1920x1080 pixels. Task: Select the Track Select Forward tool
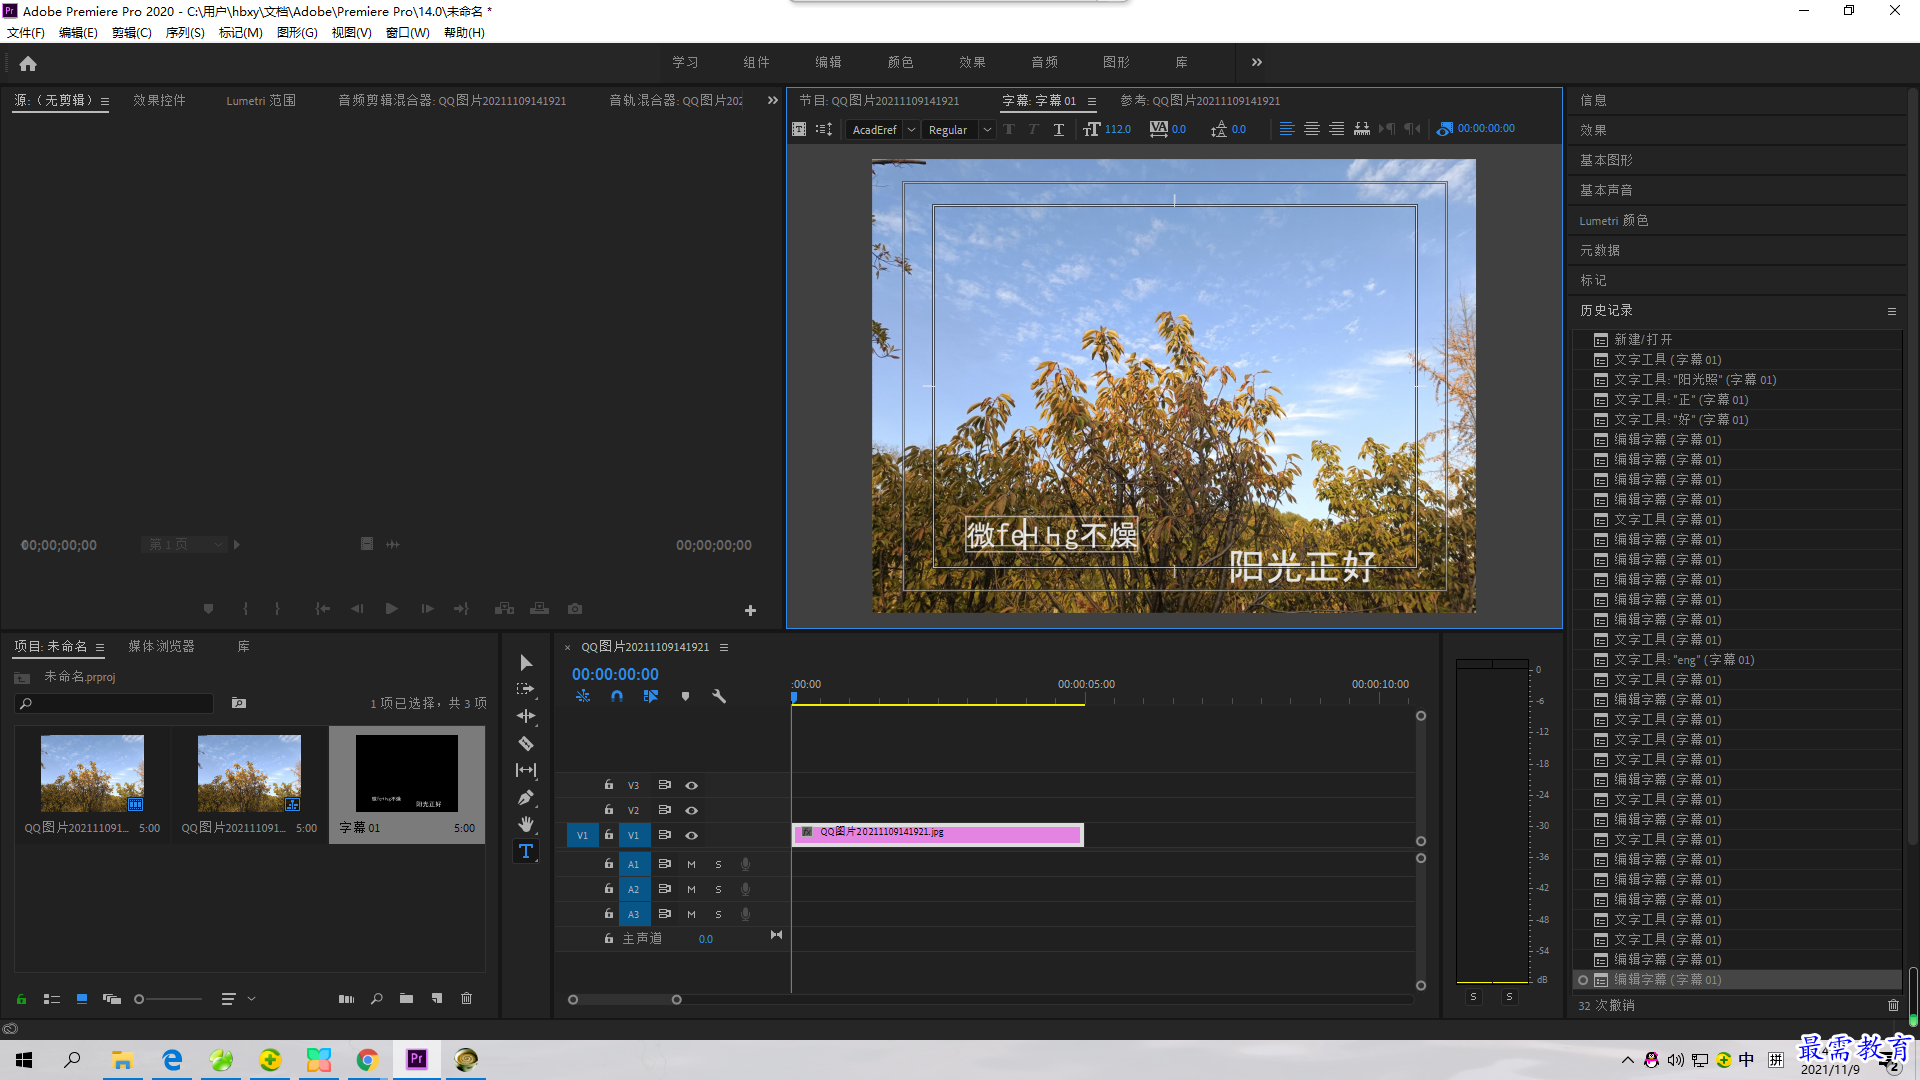[x=526, y=689]
